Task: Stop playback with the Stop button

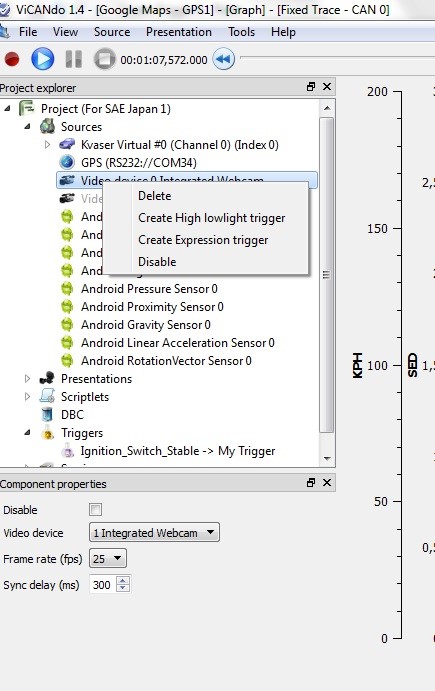Action: tap(104, 59)
